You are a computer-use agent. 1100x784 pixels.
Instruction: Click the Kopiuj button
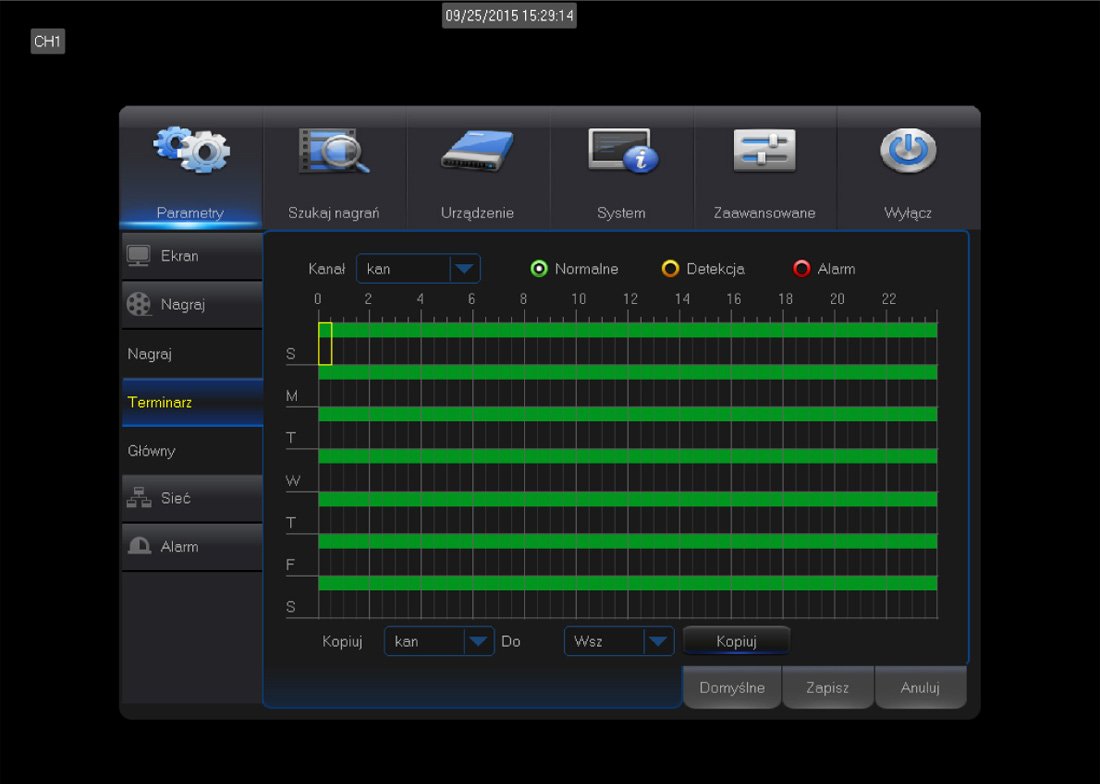coord(737,641)
